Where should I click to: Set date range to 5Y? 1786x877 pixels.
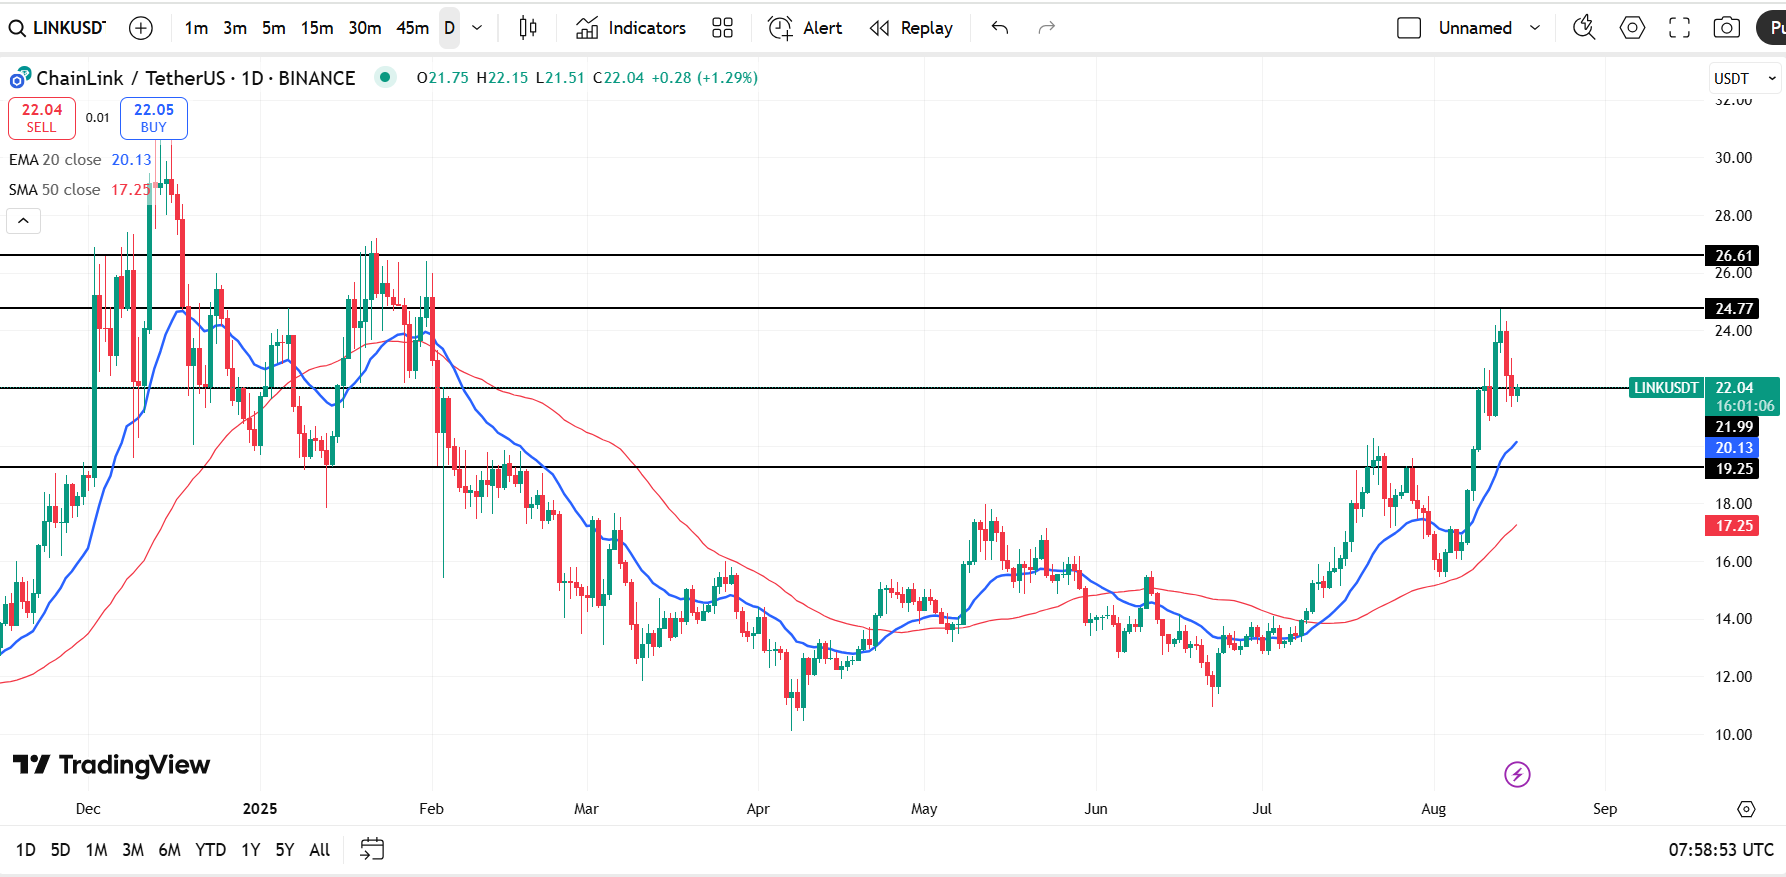(x=285, y=850)
